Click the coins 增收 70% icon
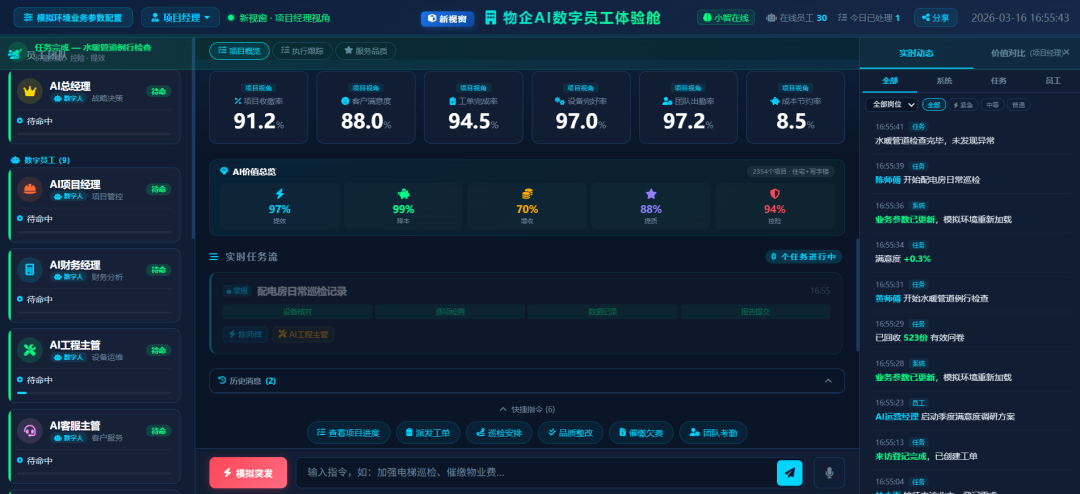This screenshot has height=494, width=1080. click(x=527, y=194)
